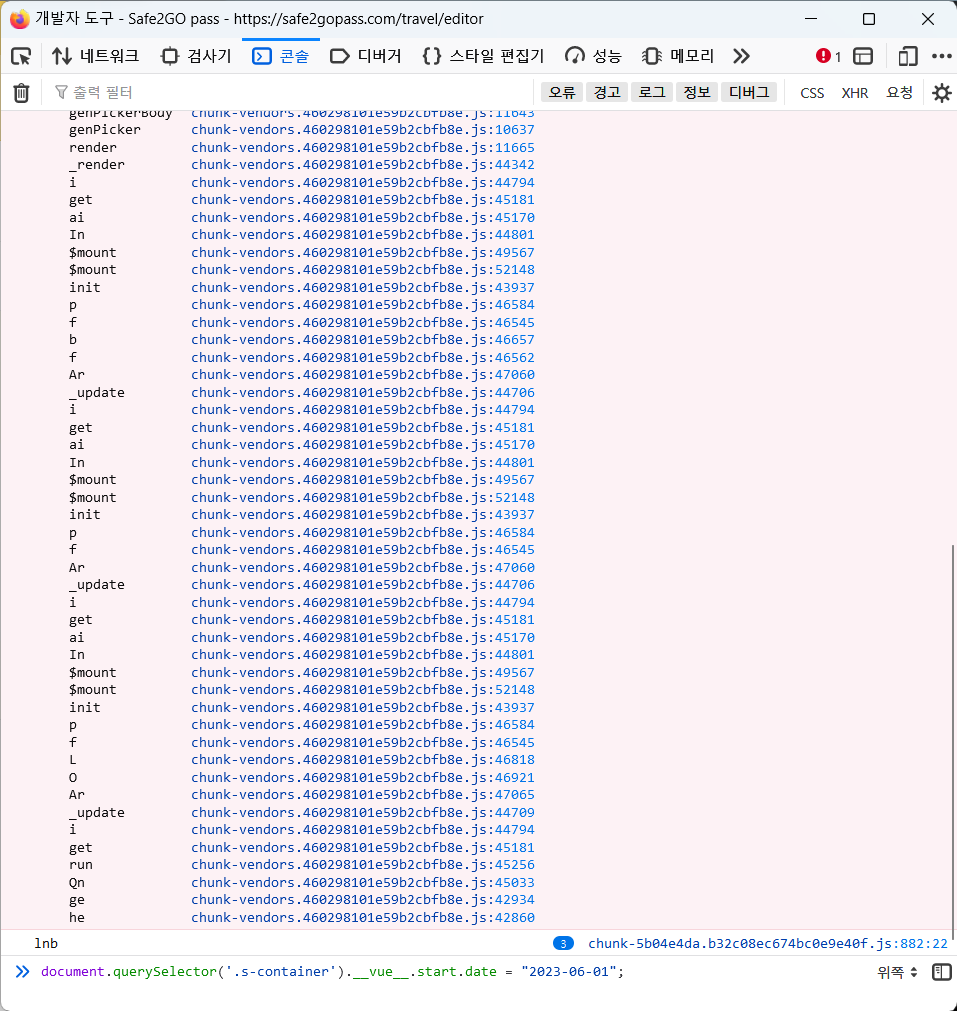
Task: Open responsive design mode icon
Action: 907,56
